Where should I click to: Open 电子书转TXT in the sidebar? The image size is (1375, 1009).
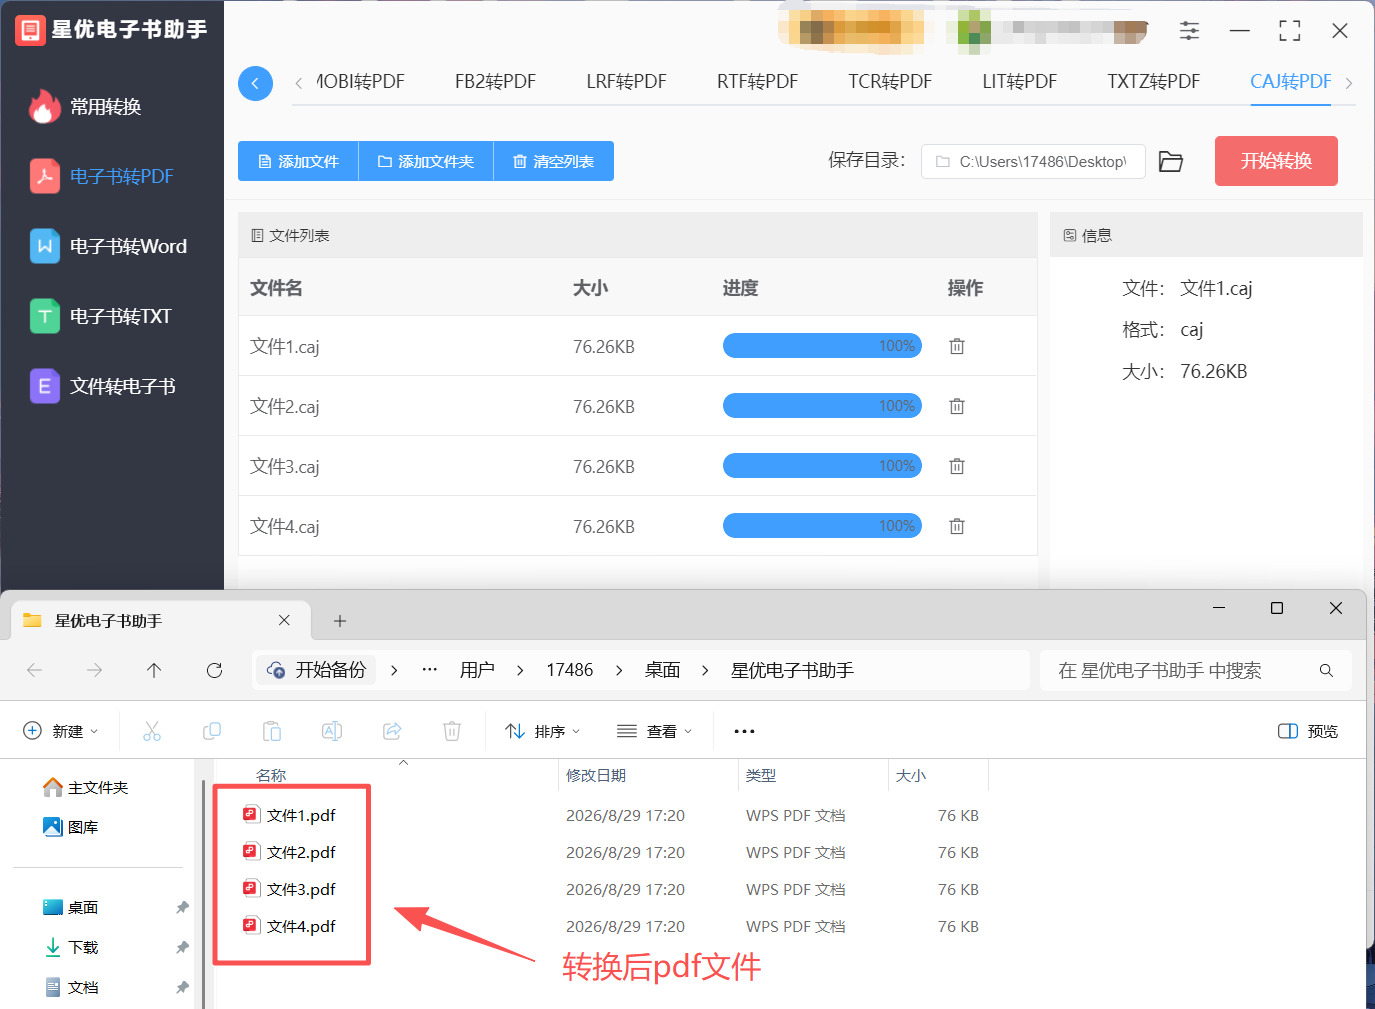100,317
